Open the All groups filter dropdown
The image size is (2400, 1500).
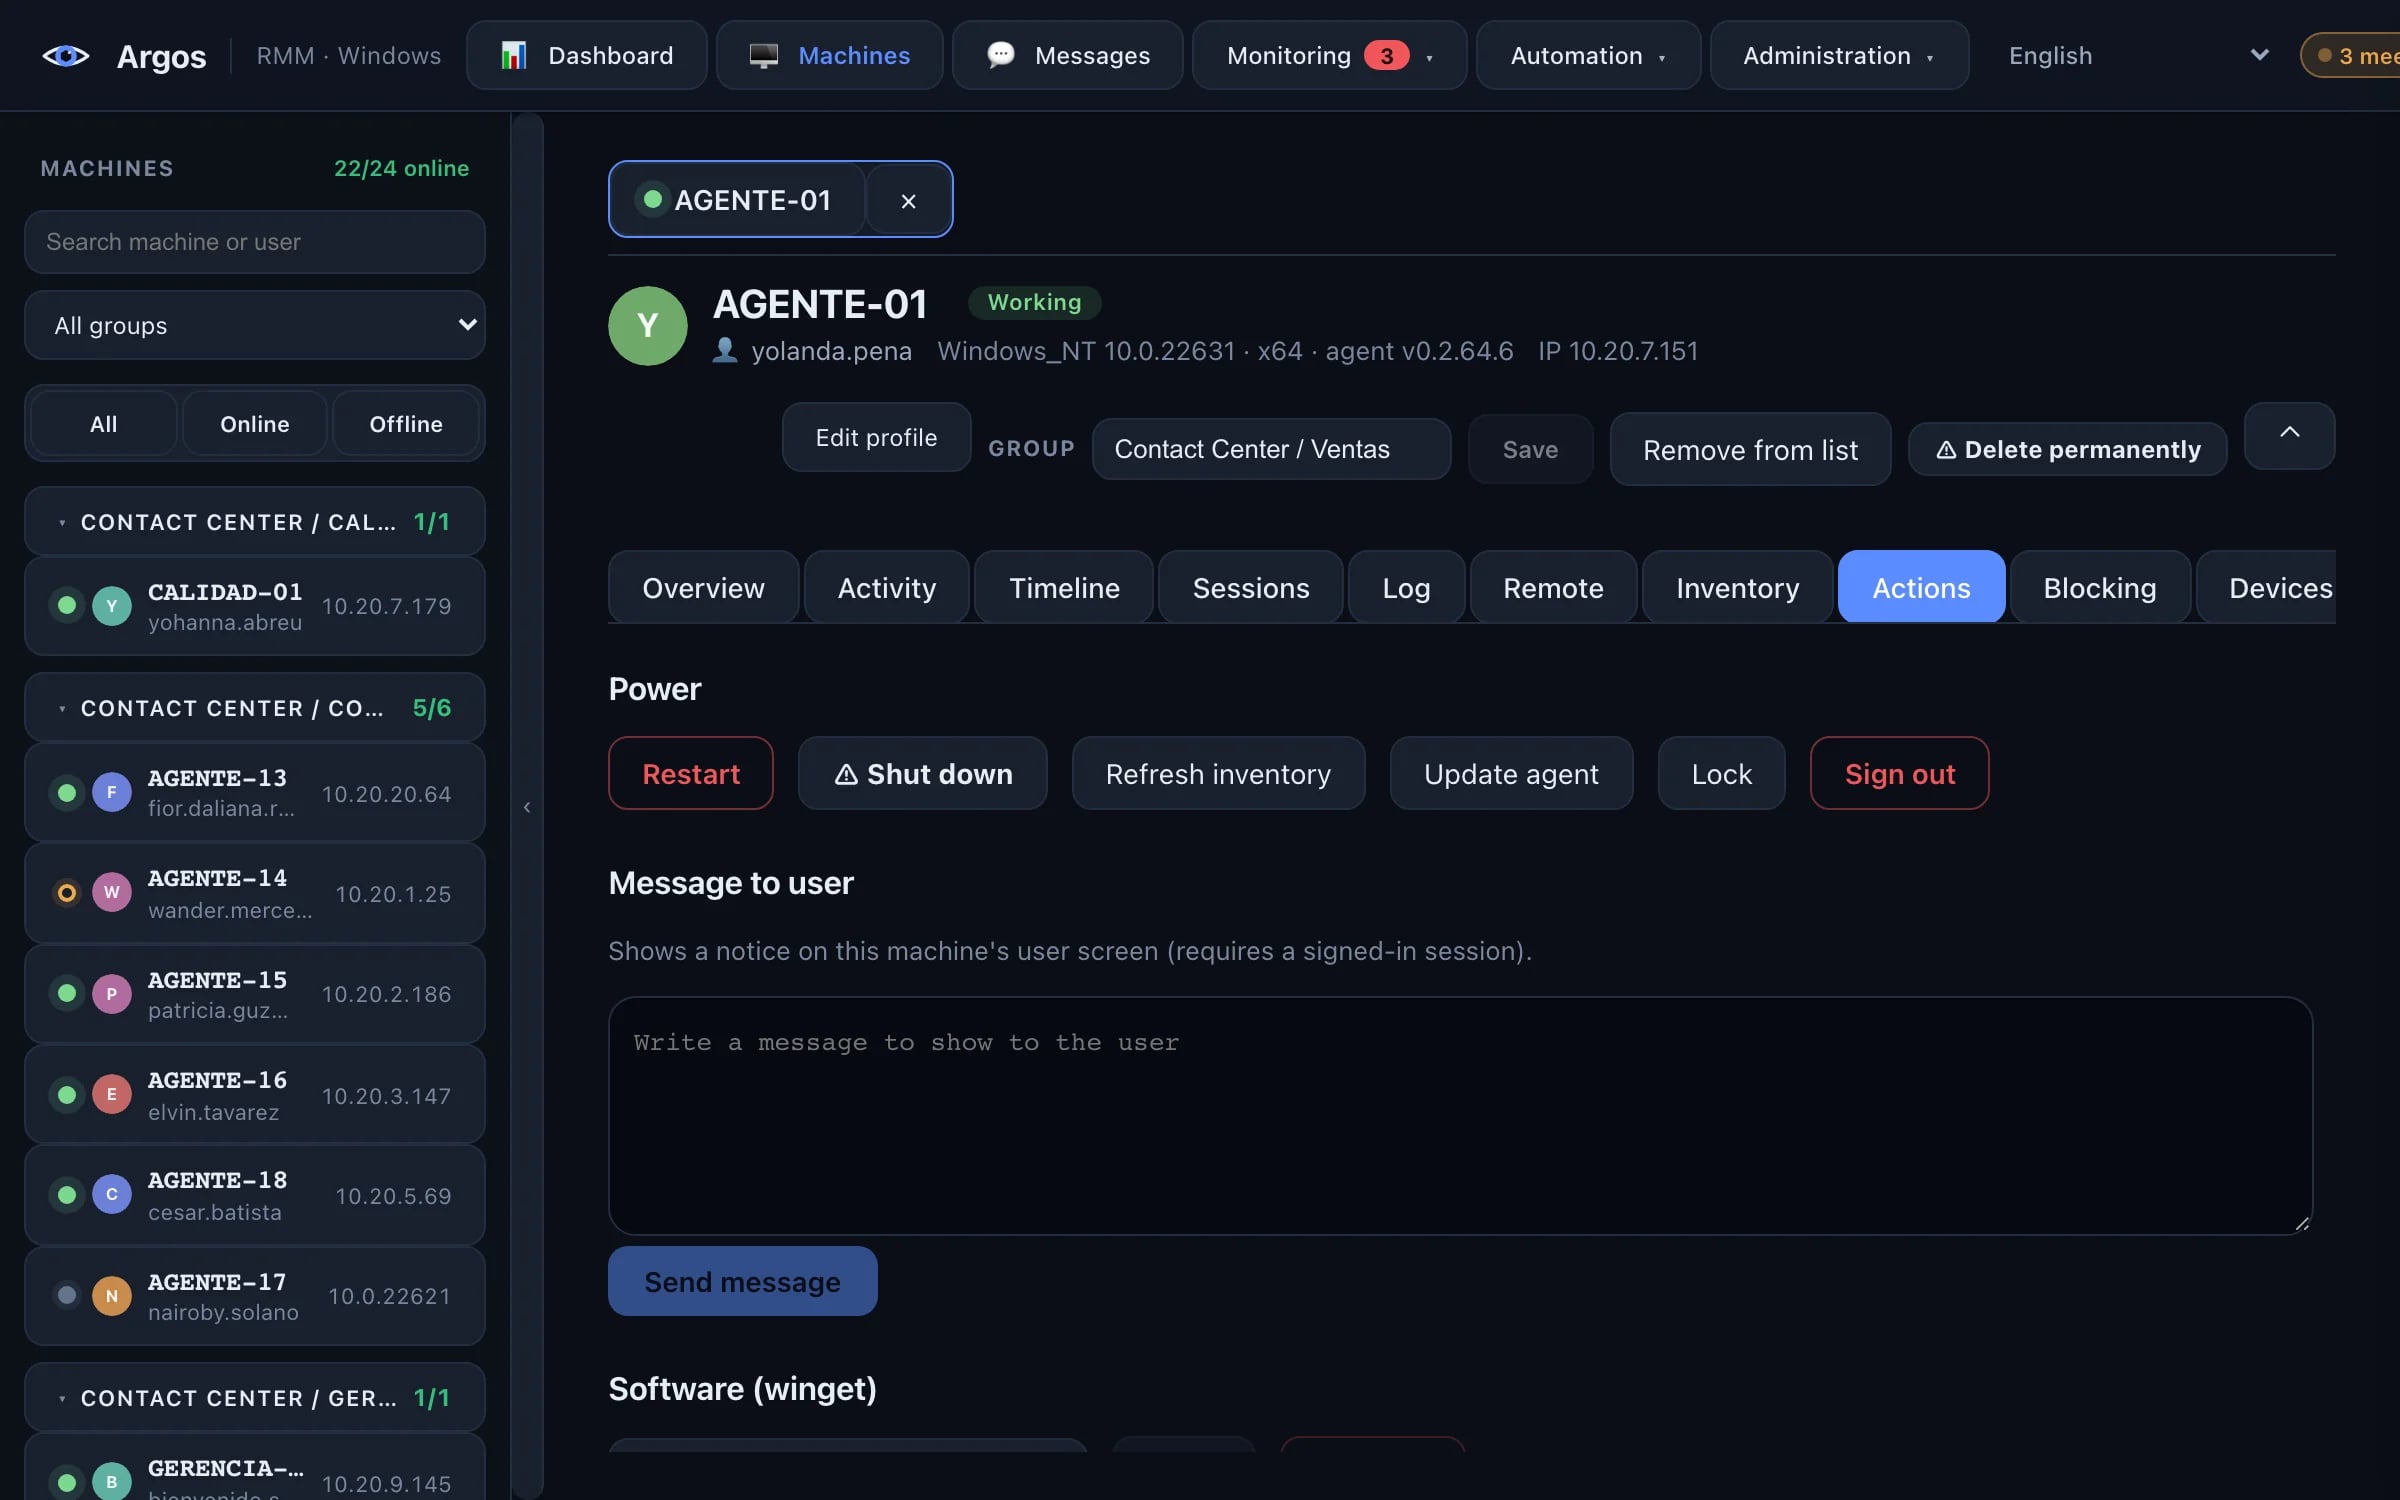(x=255, y=325)
